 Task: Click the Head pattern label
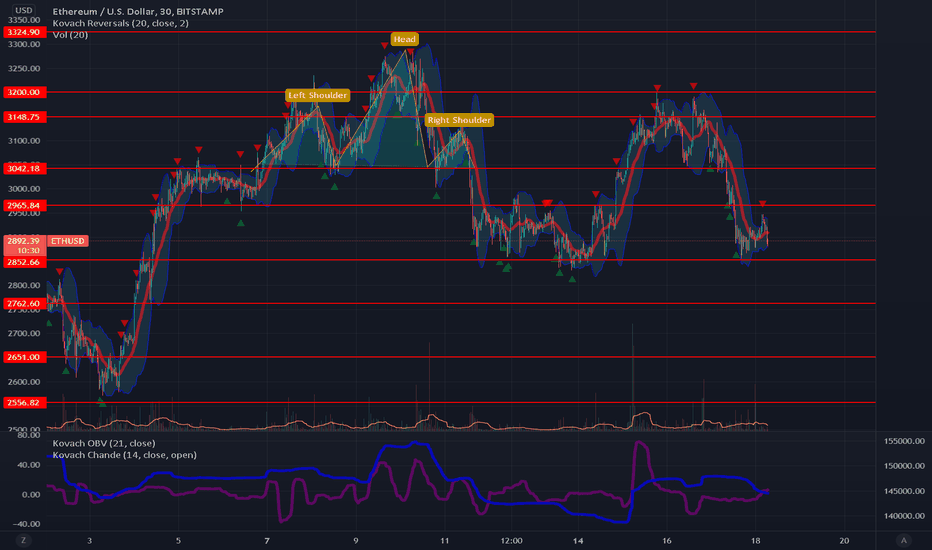point(405,39)
